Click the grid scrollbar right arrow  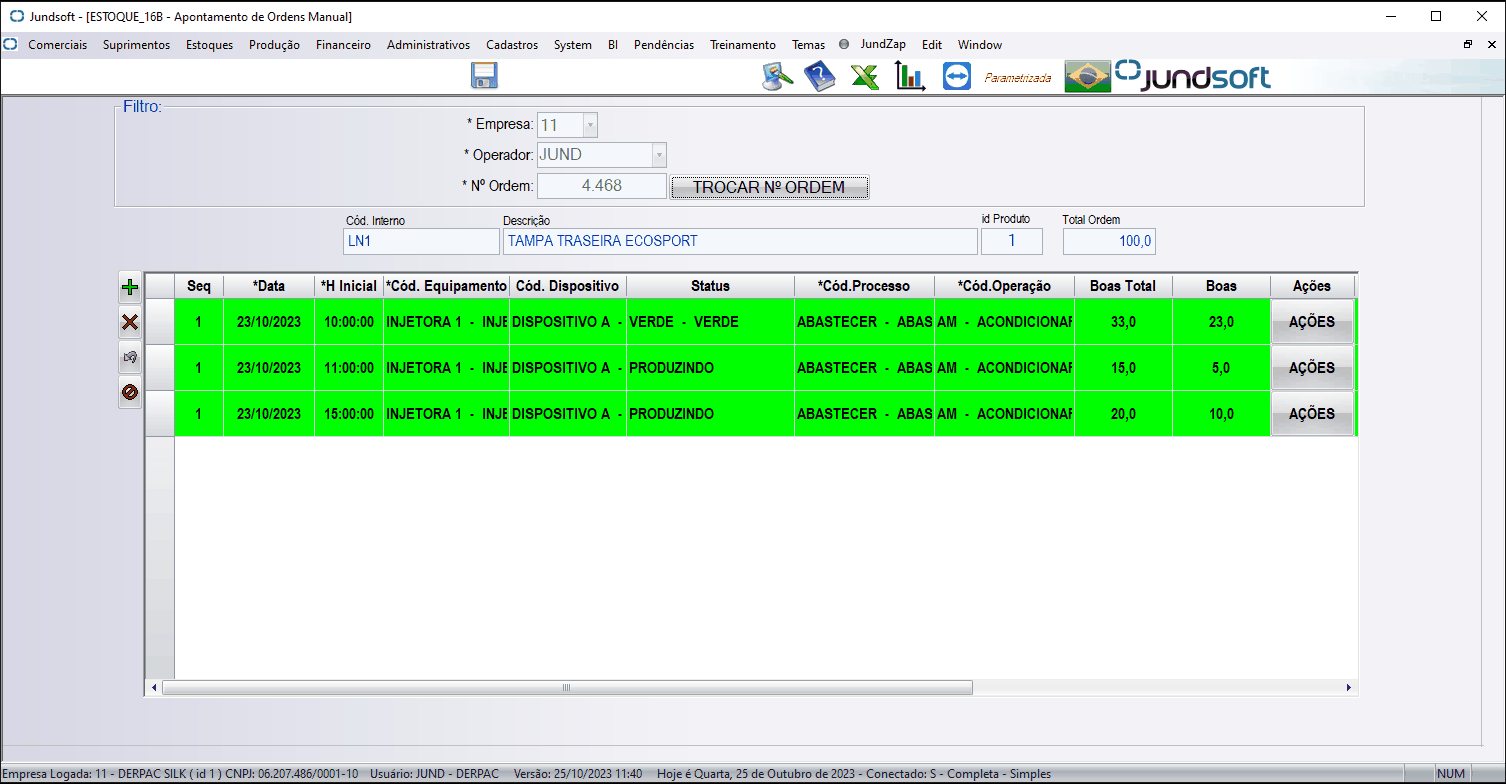point(1348,688)
